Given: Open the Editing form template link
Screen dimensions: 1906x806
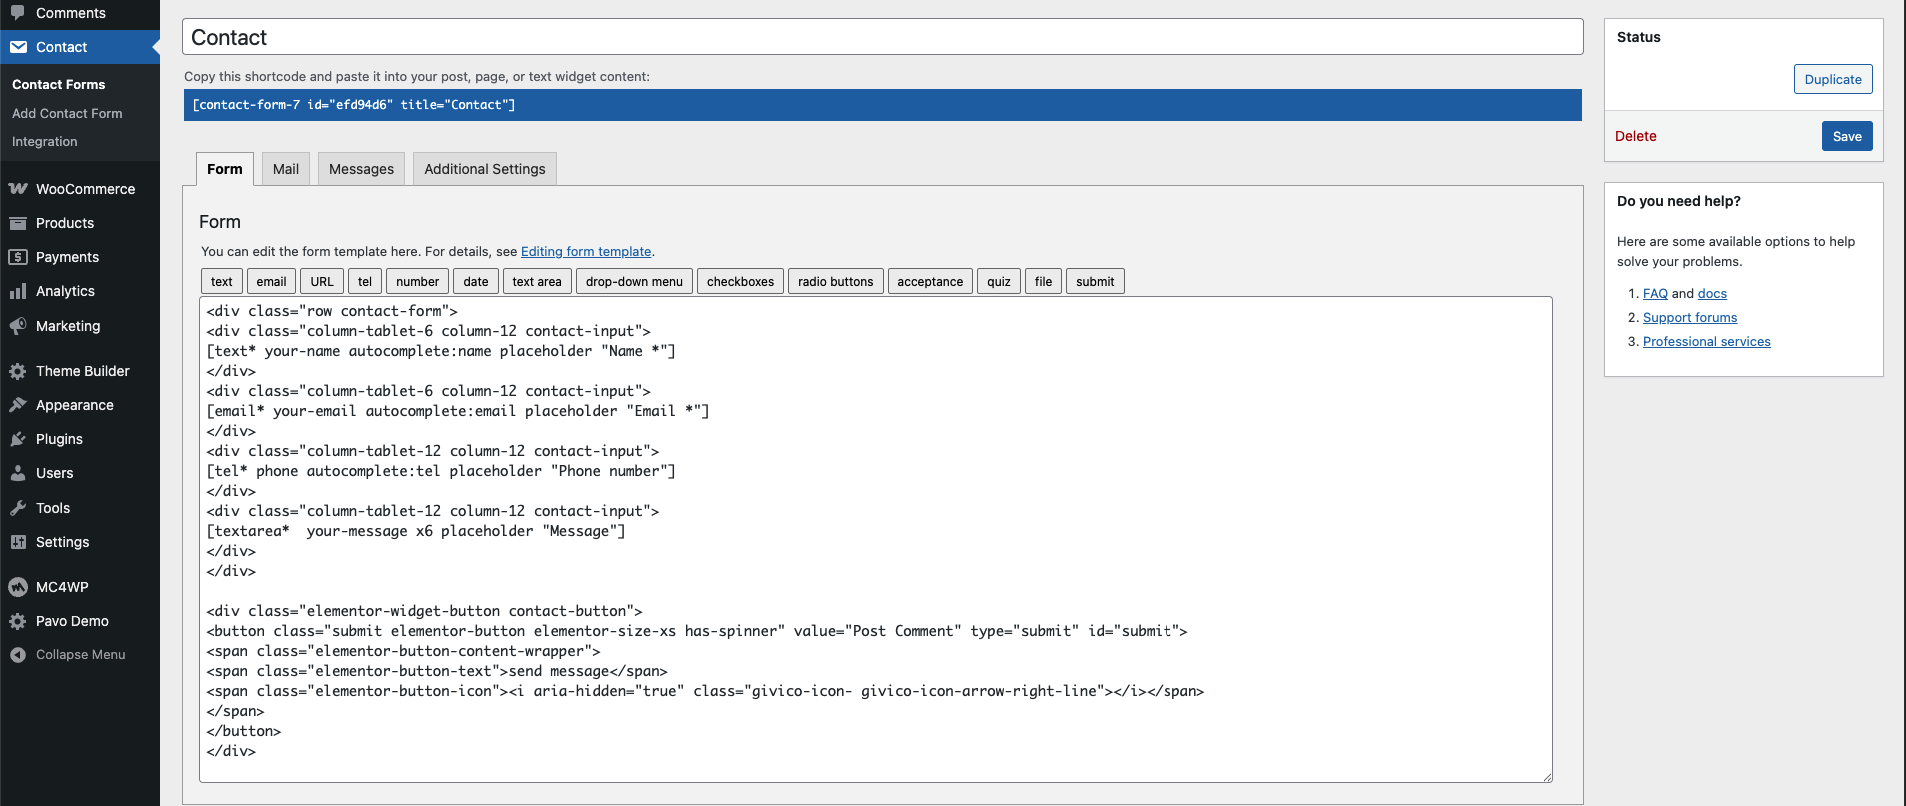Looking at the screenshot, I should coord(585,252).
